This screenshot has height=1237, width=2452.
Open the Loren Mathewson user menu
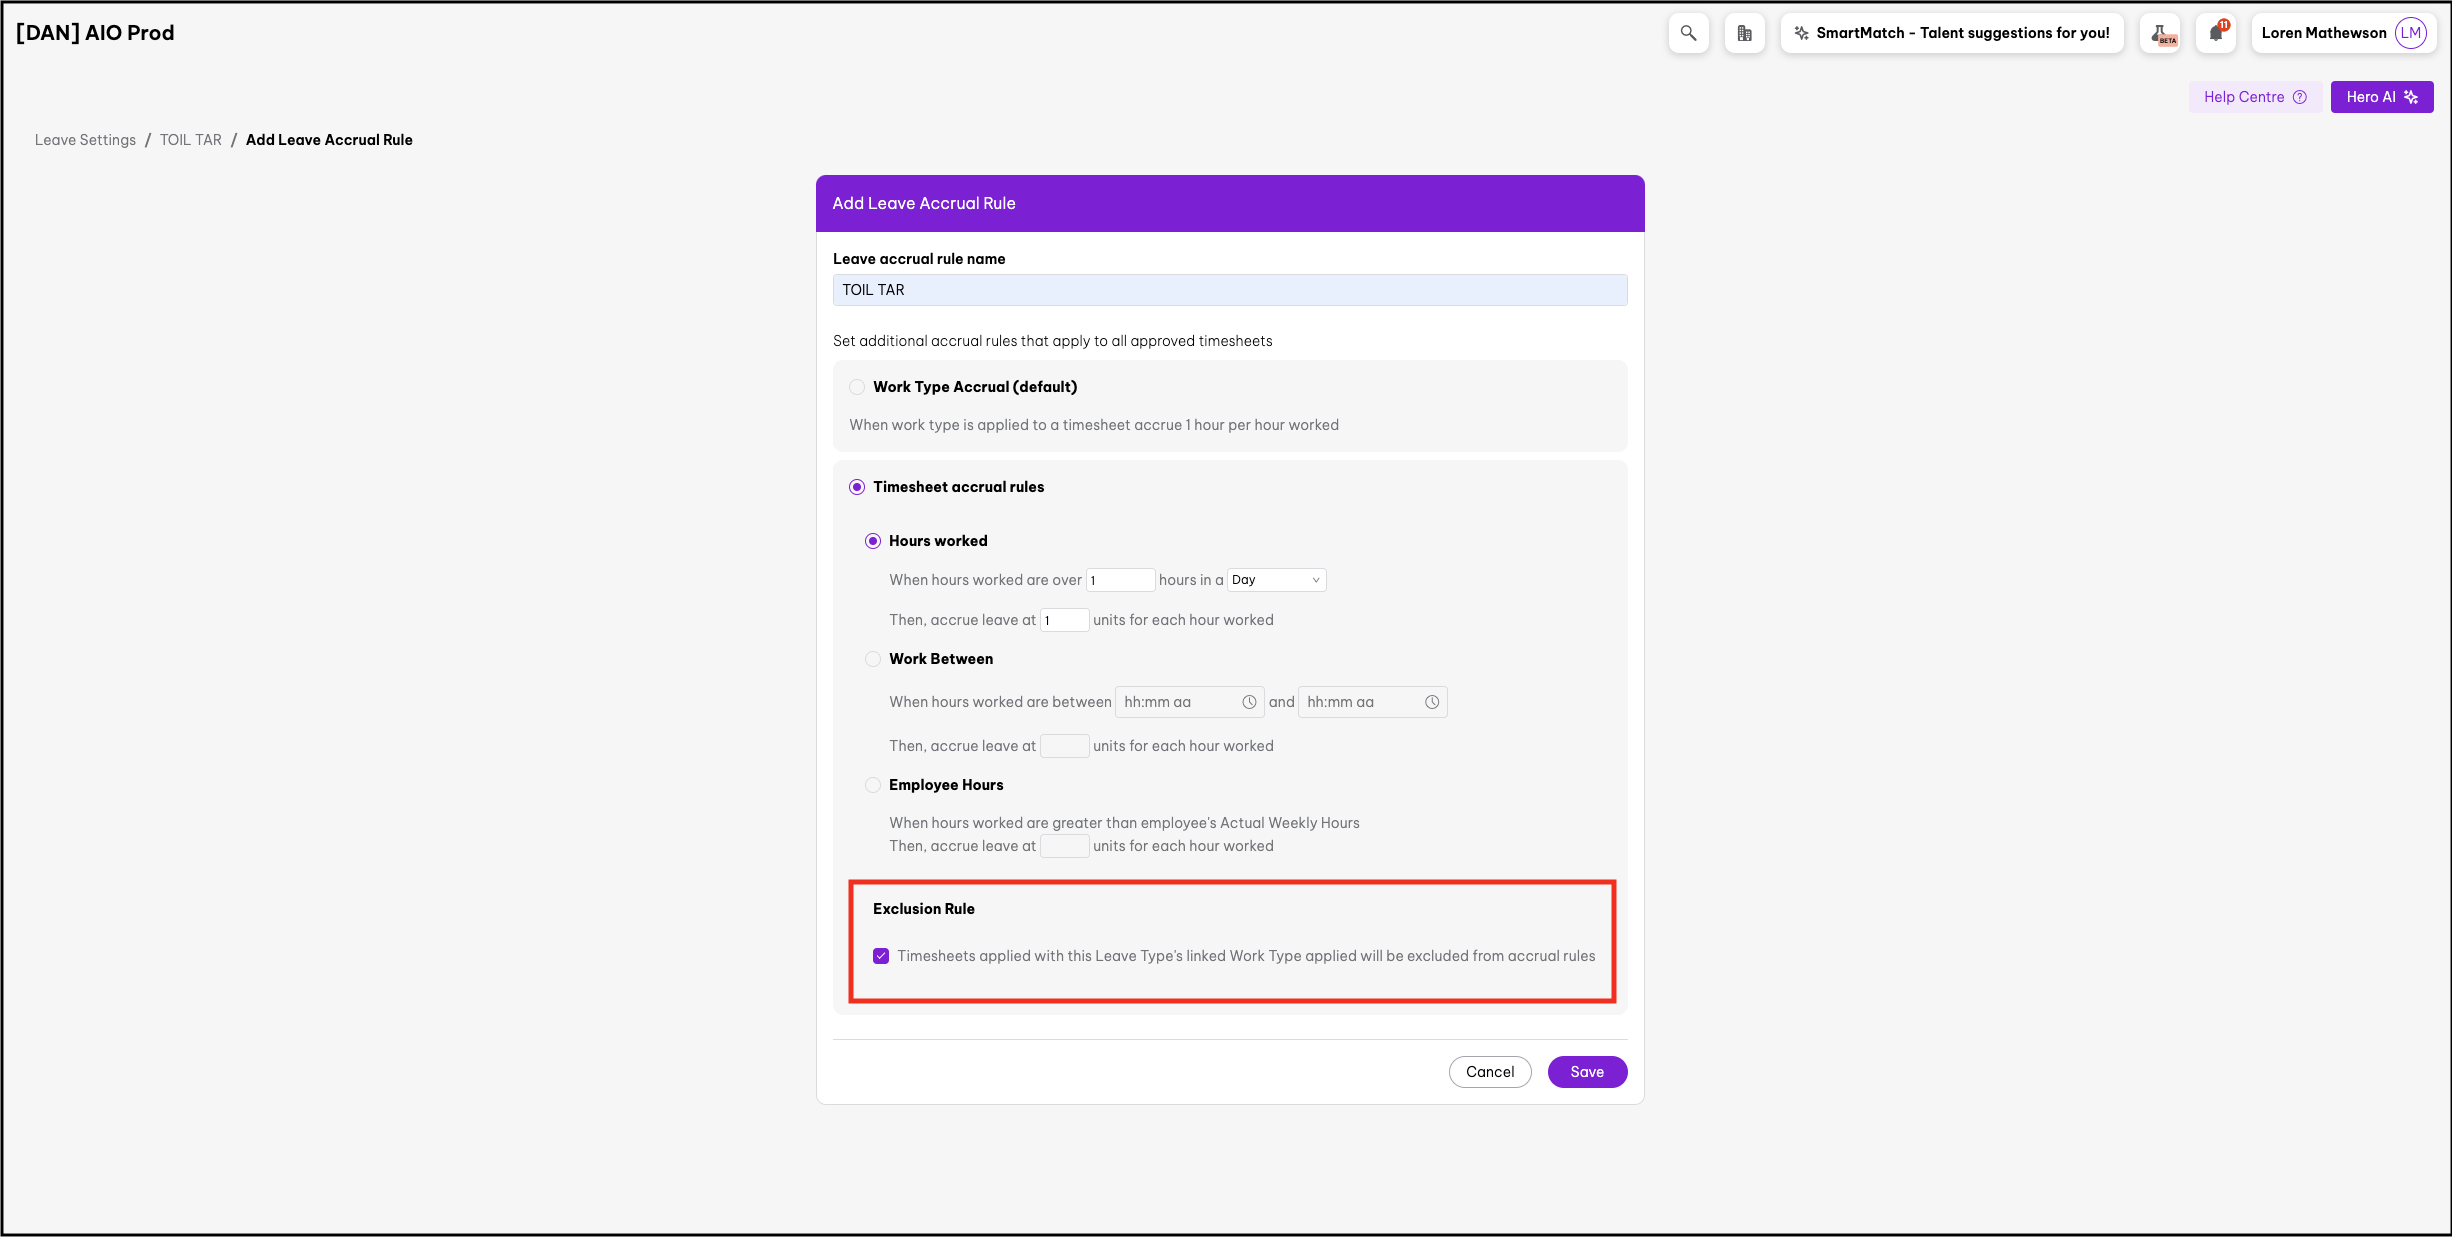coord(2323,33)
